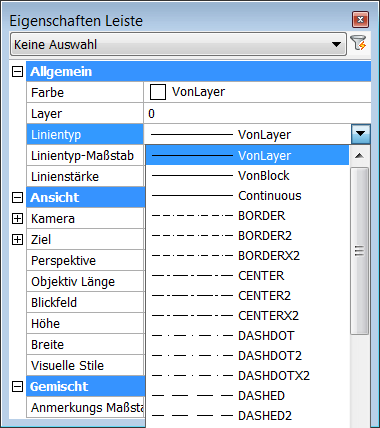Select the Continuous linetype entry
Screen dimensions: 380x428
pyautogui.click(x=247, y=196)
